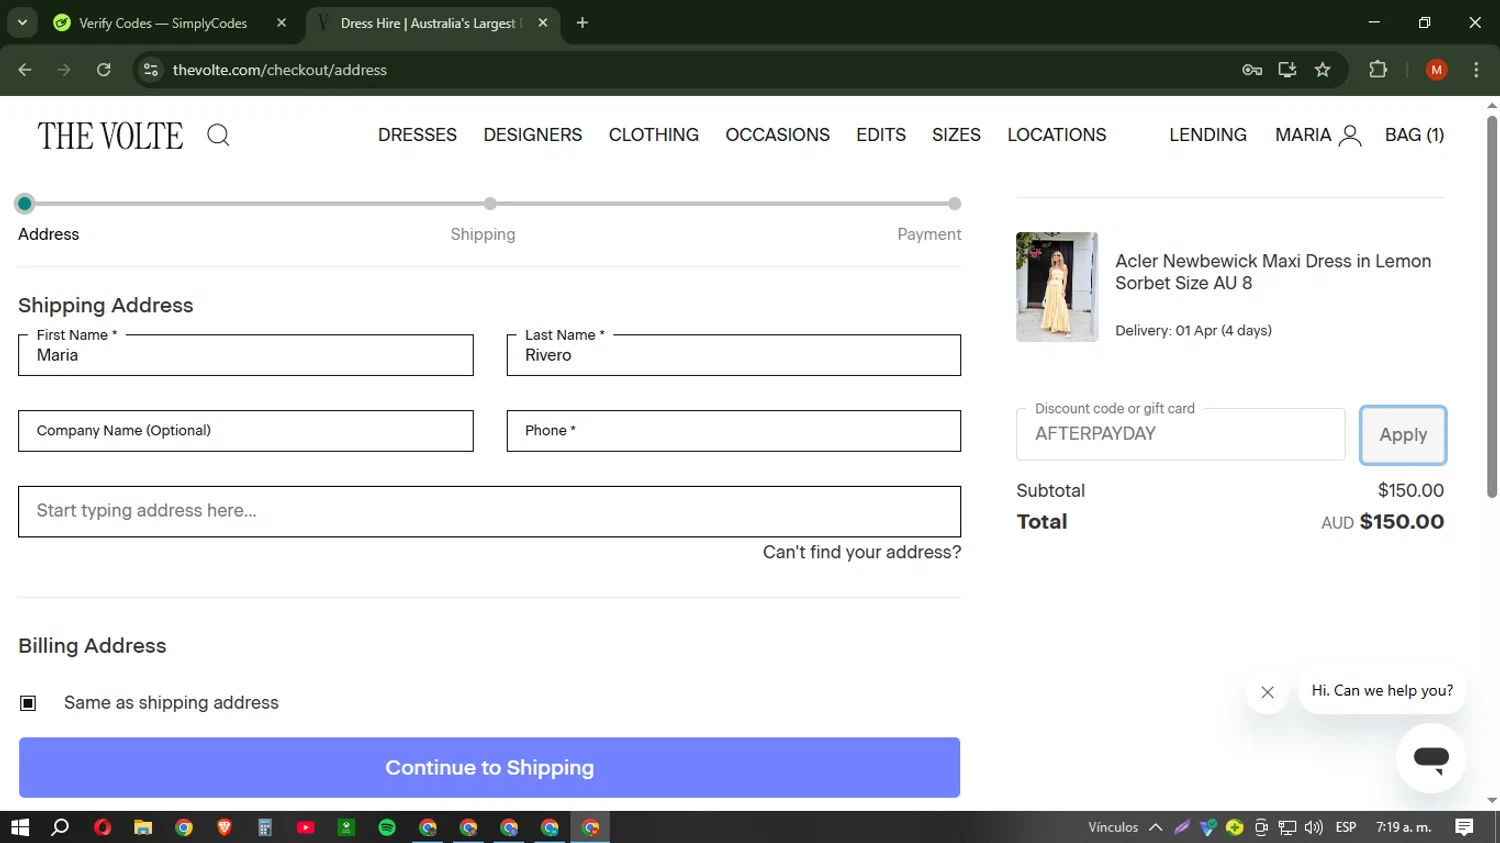Open Windows Start menu
This screenshot has width=1500, height=843.
tap(20, 827)
